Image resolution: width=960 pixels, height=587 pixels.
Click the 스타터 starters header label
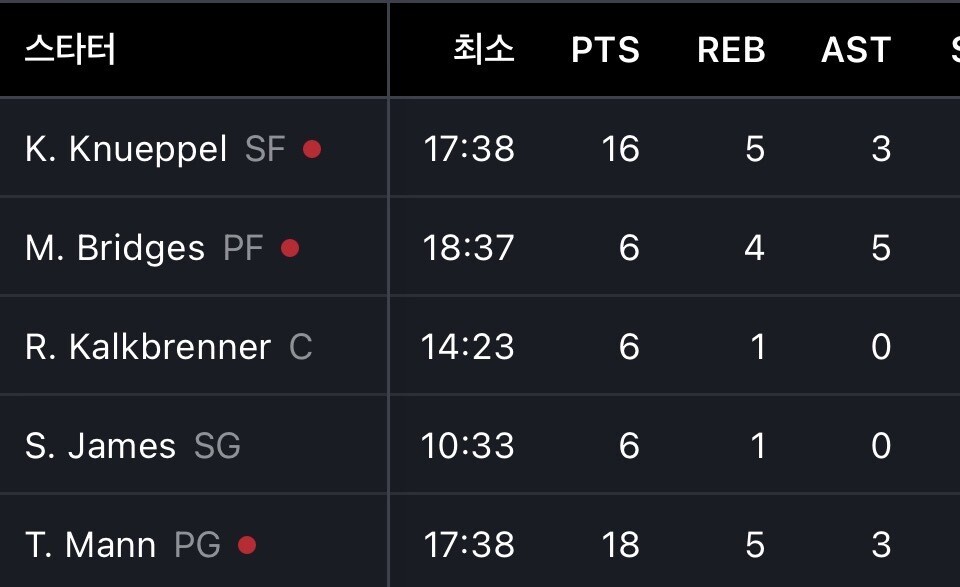(70, 48)
